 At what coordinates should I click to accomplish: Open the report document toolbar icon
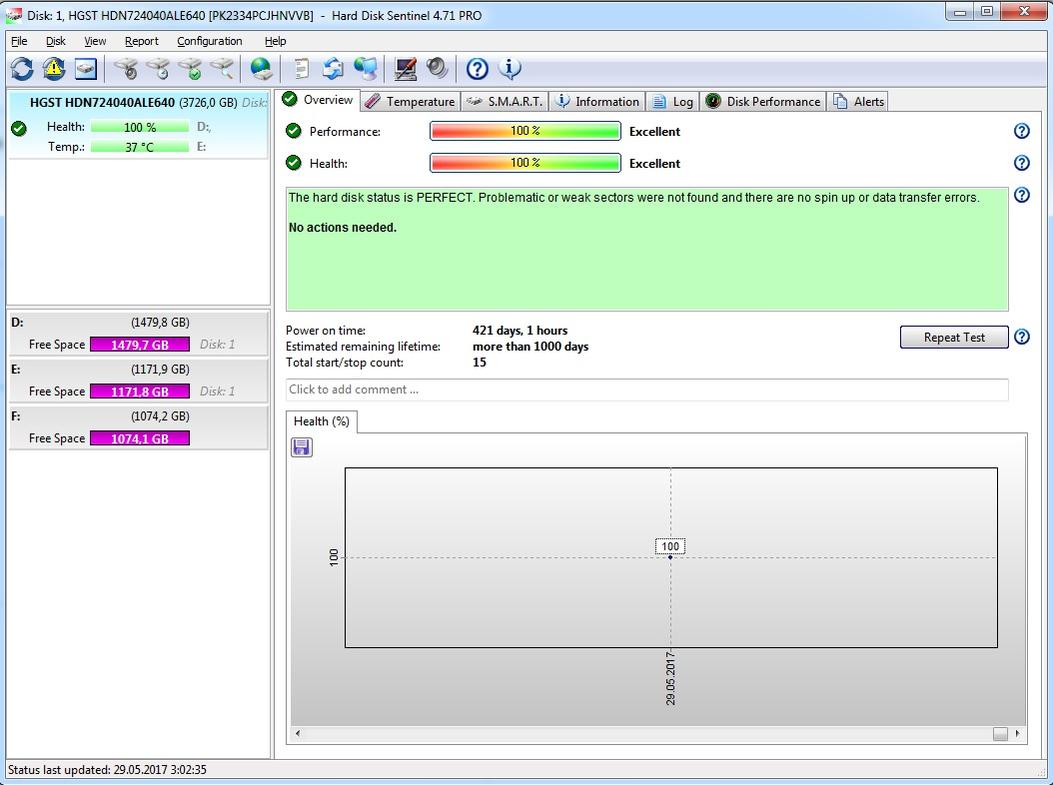[x=302, y=68]
